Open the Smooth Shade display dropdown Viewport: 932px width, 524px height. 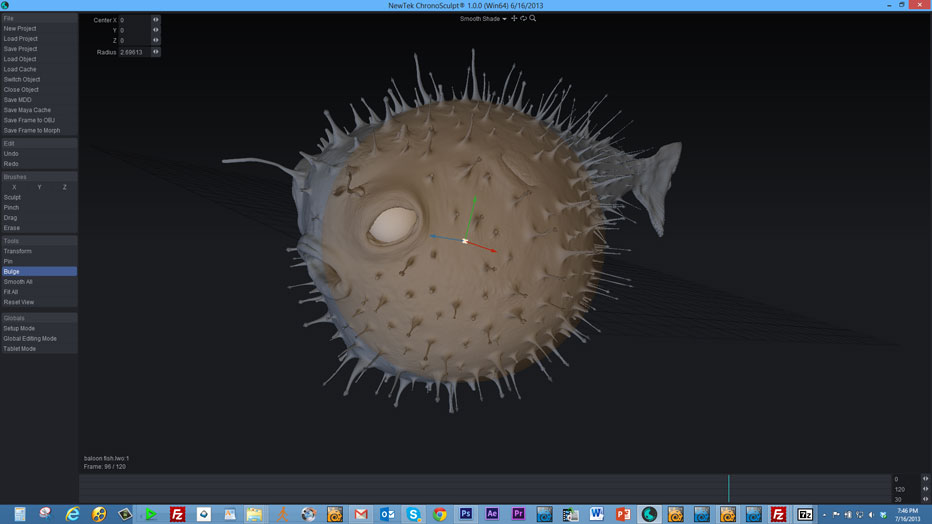coord(483,19)
